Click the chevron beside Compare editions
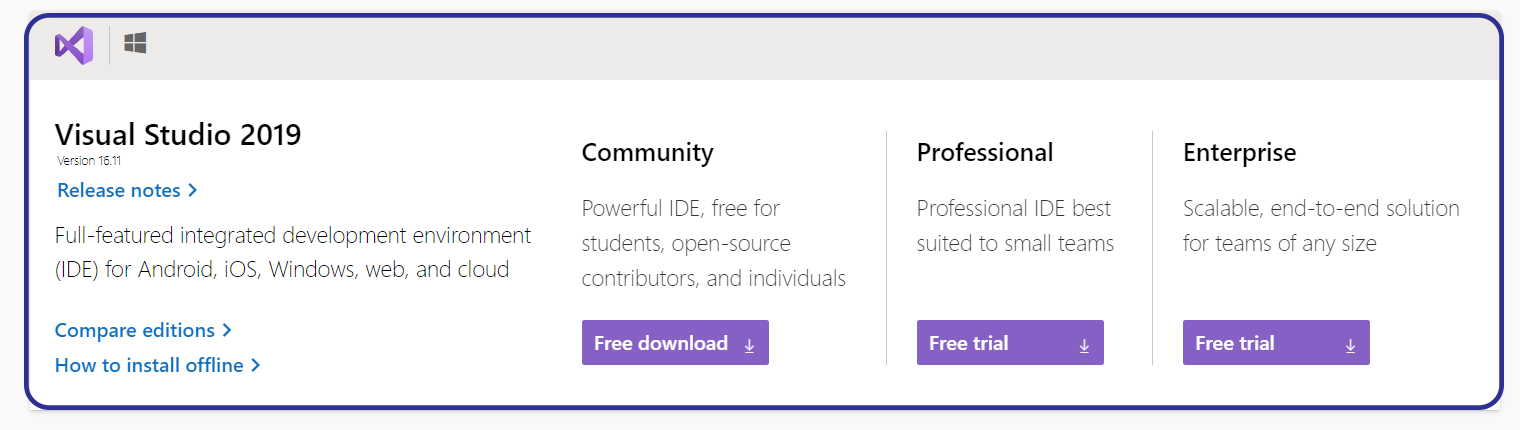Viewport: 1520px width, 430px height. point(227,330)
